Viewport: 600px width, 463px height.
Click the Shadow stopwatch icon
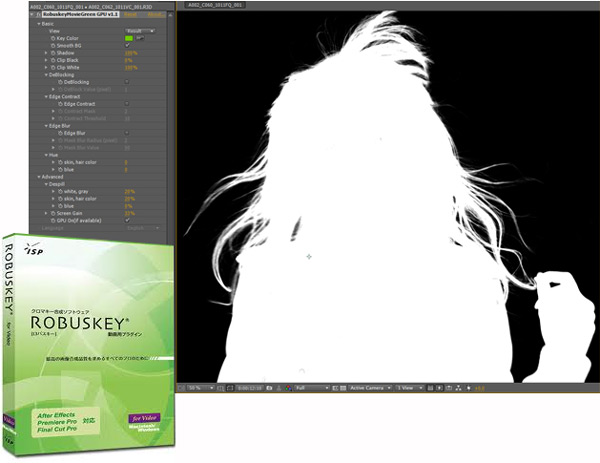[55, 53]
